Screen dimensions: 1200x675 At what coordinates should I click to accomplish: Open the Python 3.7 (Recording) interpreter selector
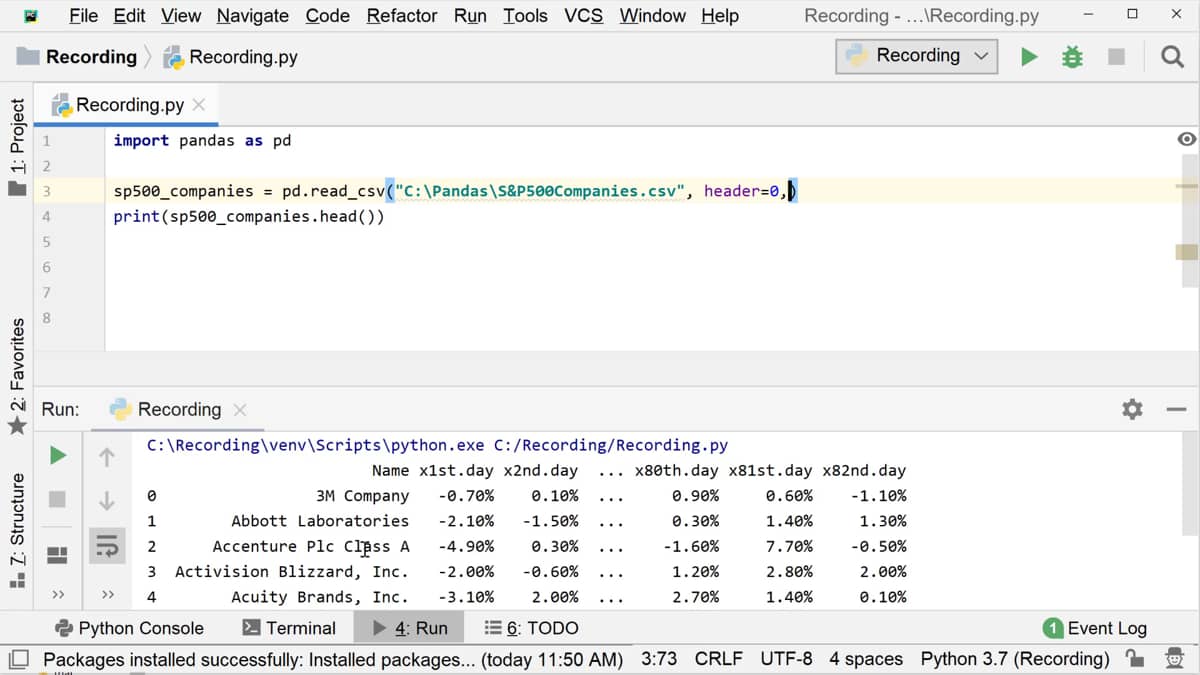click(1015, 659)
